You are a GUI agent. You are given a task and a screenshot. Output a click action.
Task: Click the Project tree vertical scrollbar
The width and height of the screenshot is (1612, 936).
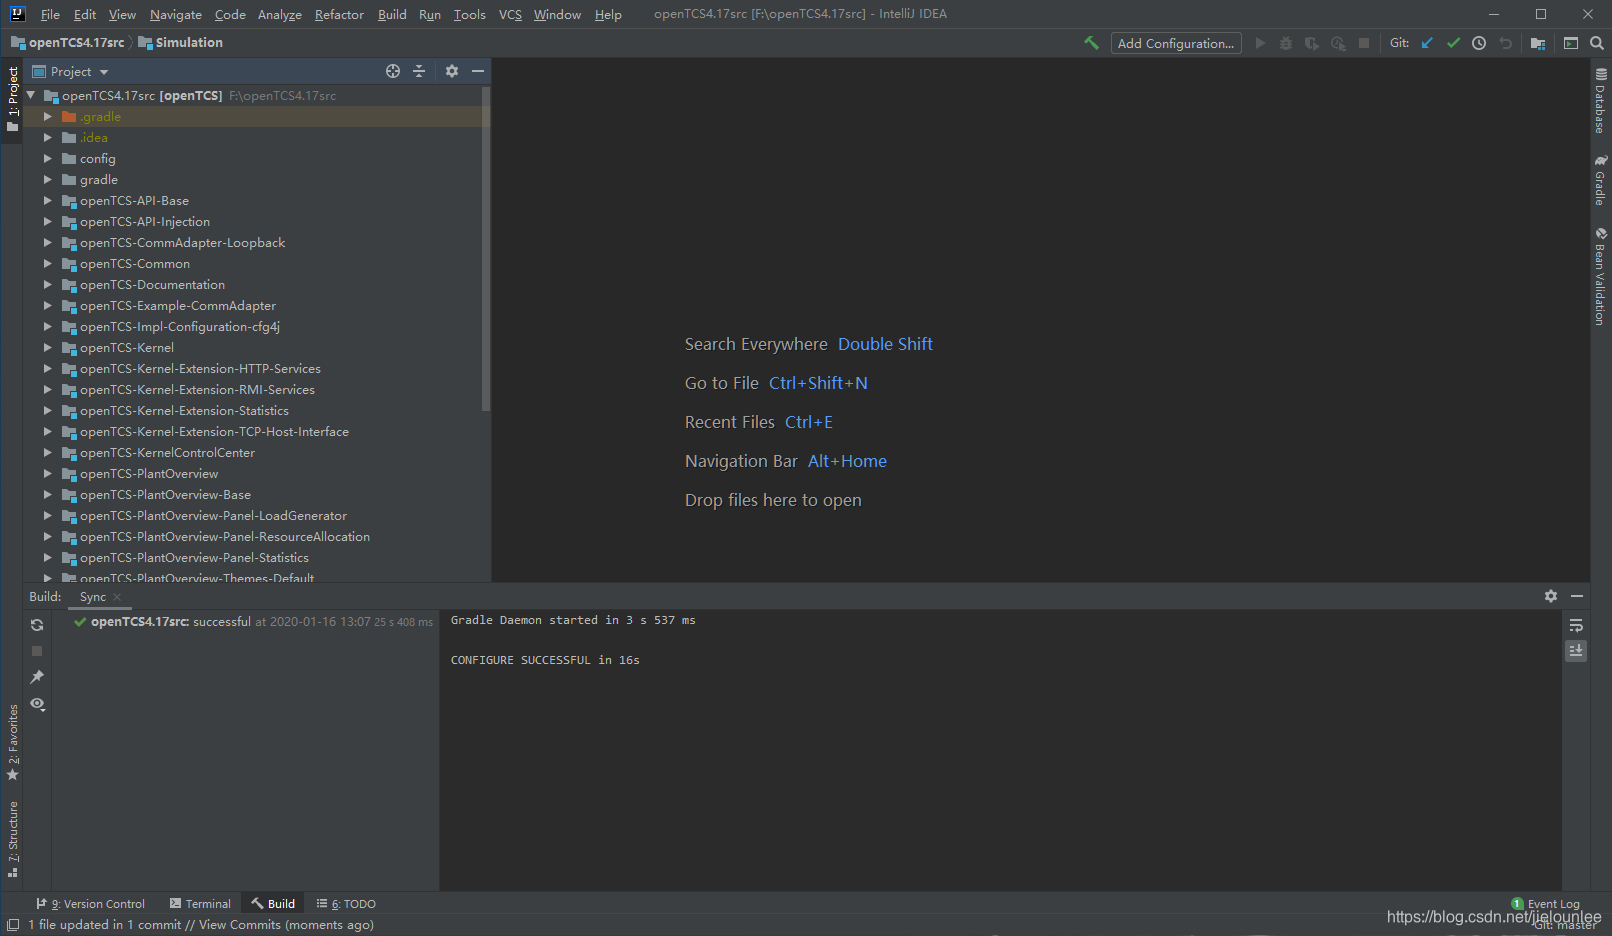[x=486, y=250]
